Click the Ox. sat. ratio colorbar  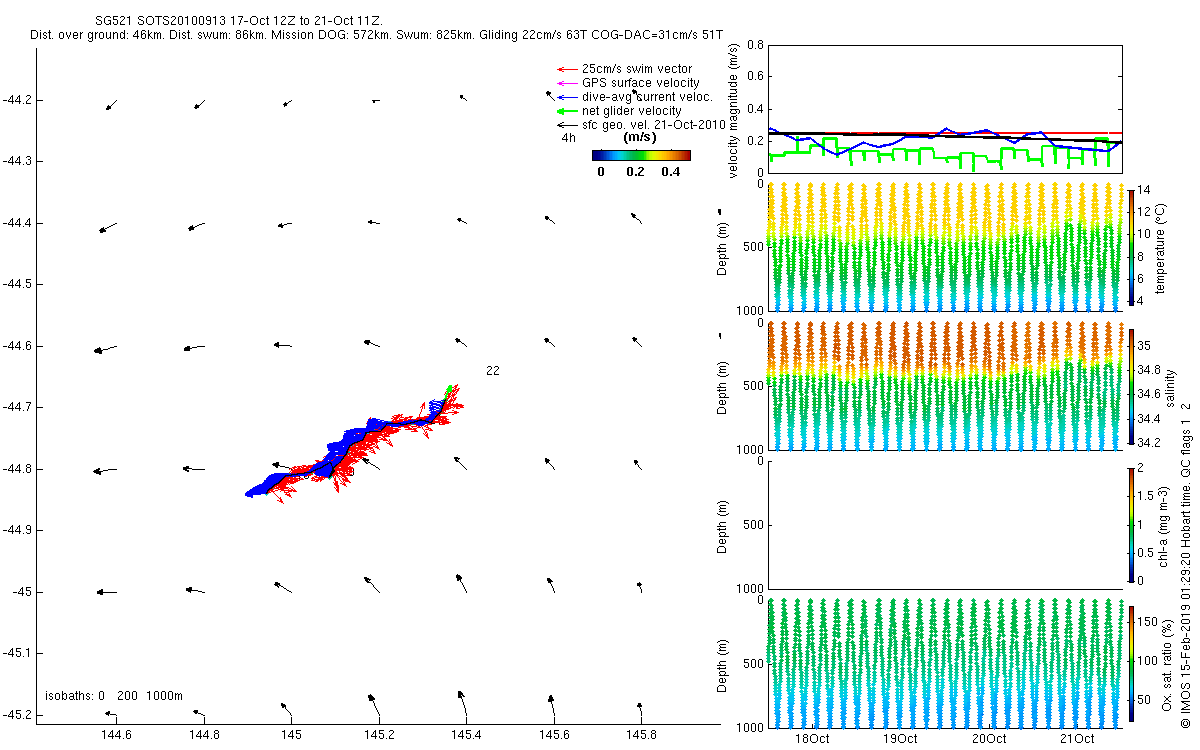click(1131, 662)
